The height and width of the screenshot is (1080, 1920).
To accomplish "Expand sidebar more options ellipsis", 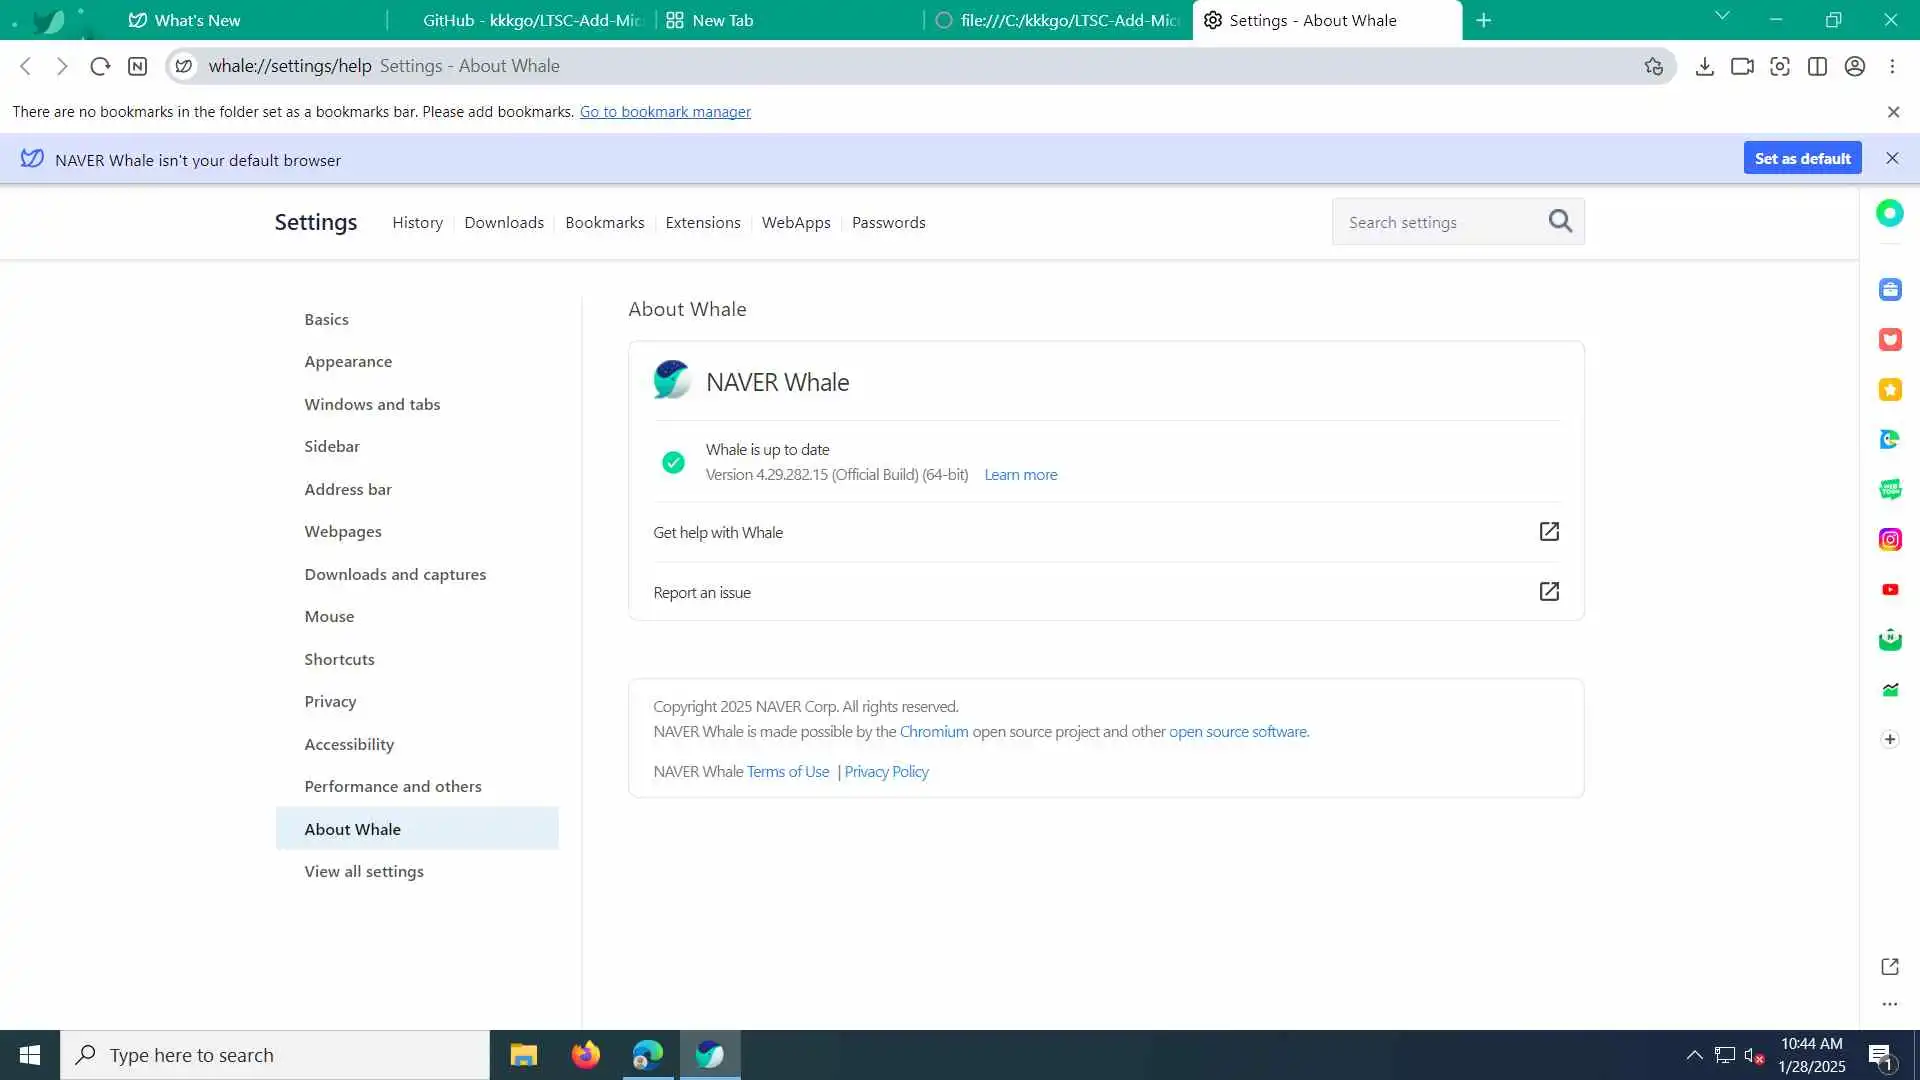I will click(x=1889, y=1004).
